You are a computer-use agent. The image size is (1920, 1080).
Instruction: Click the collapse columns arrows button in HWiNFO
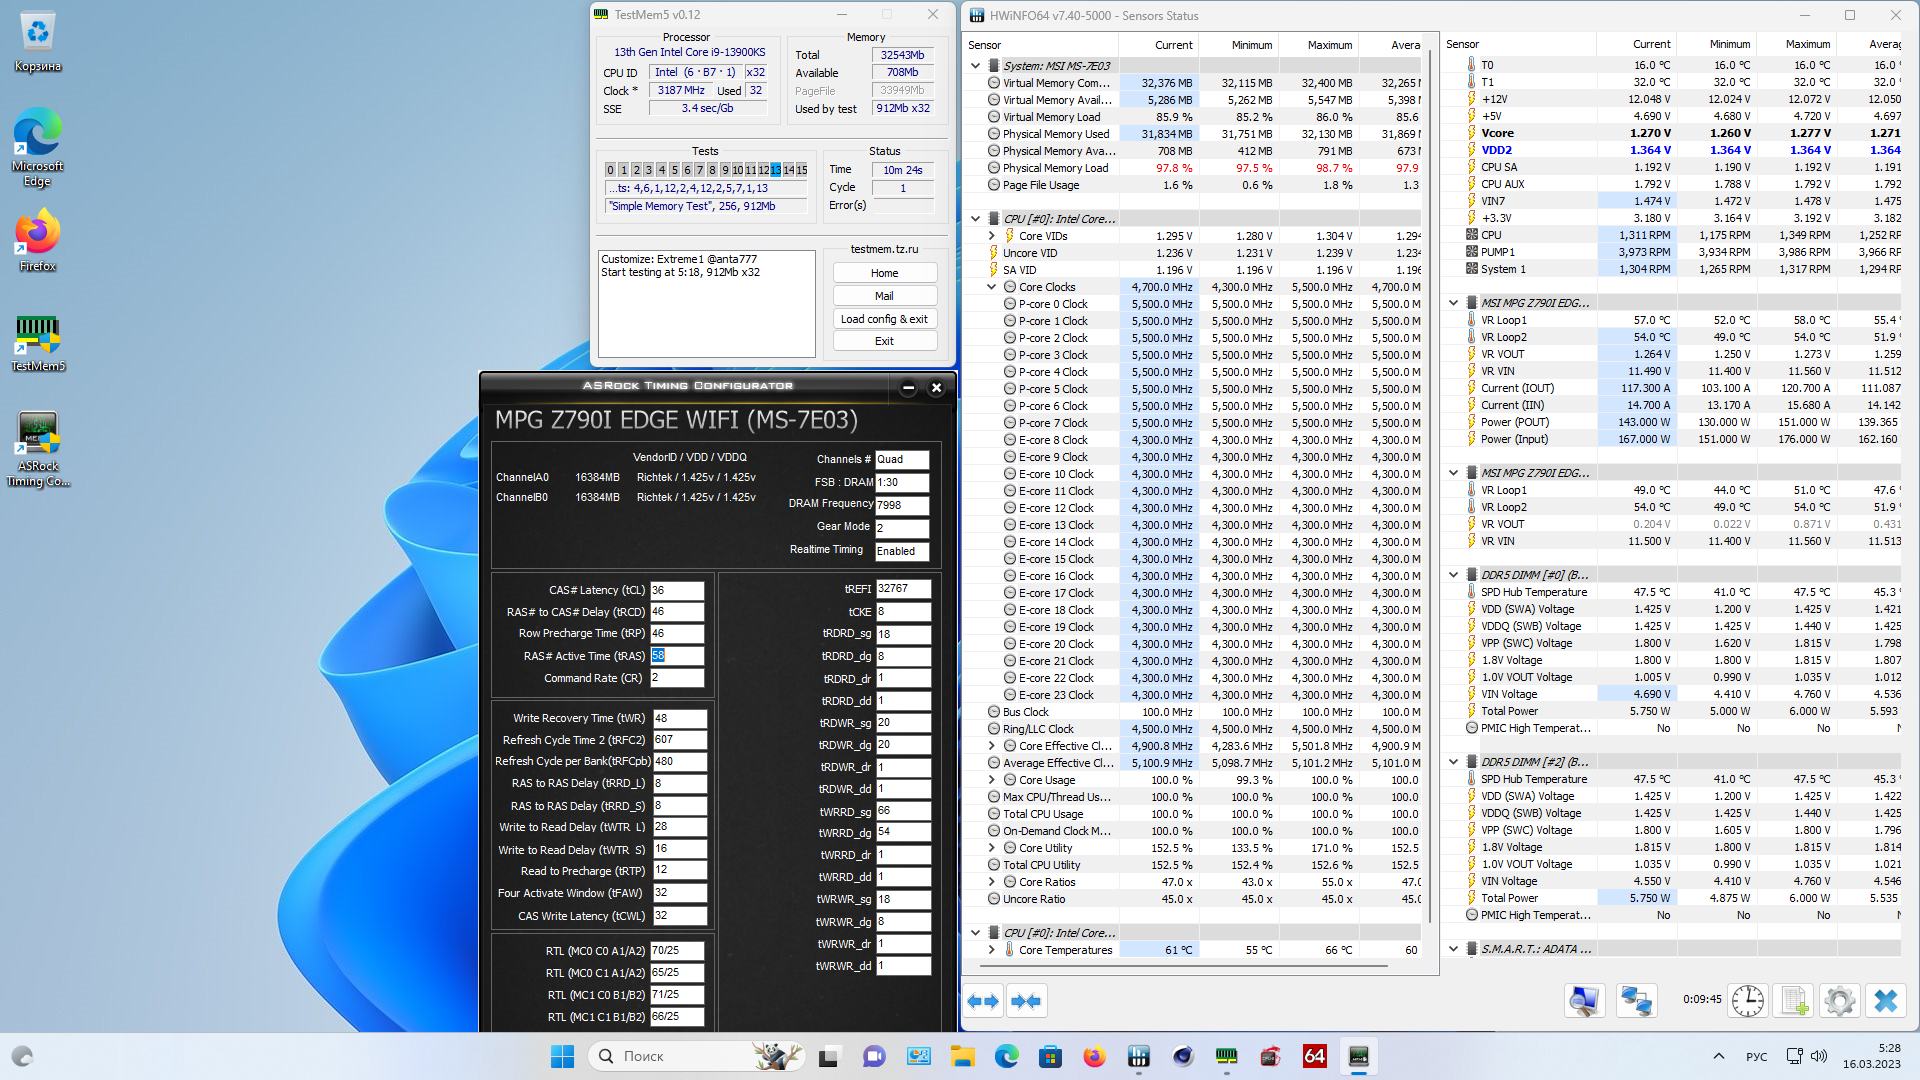(1026, 1001)
